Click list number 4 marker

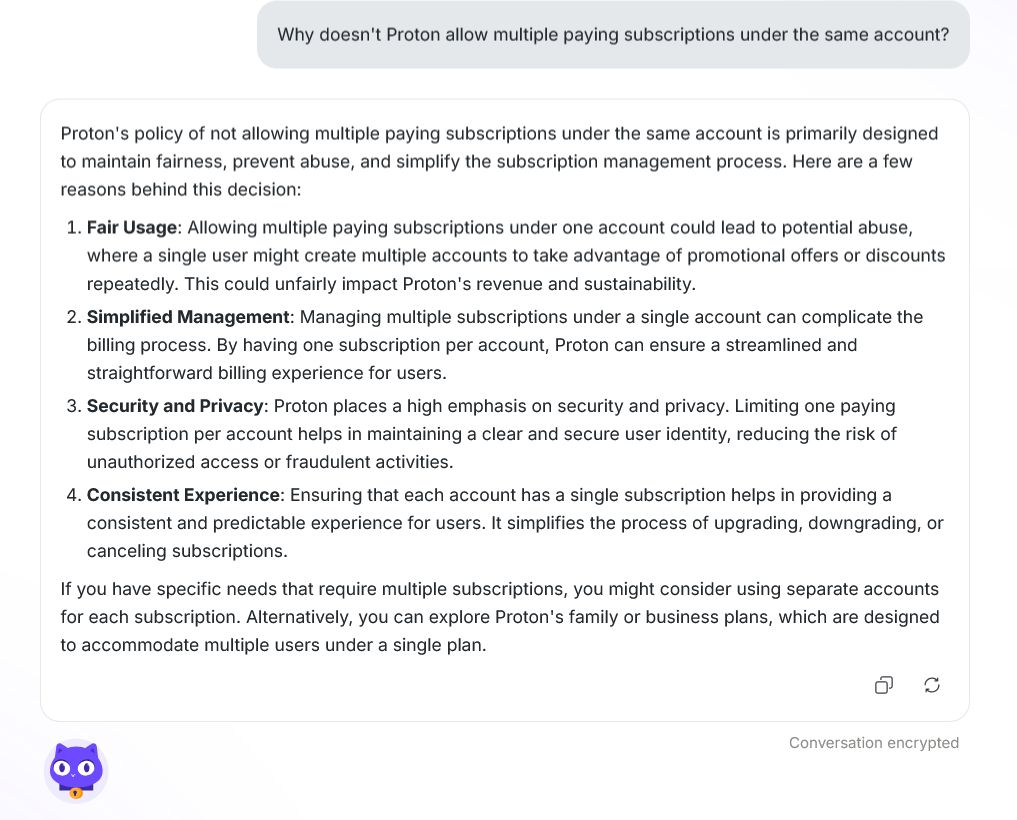pos(74,495)
